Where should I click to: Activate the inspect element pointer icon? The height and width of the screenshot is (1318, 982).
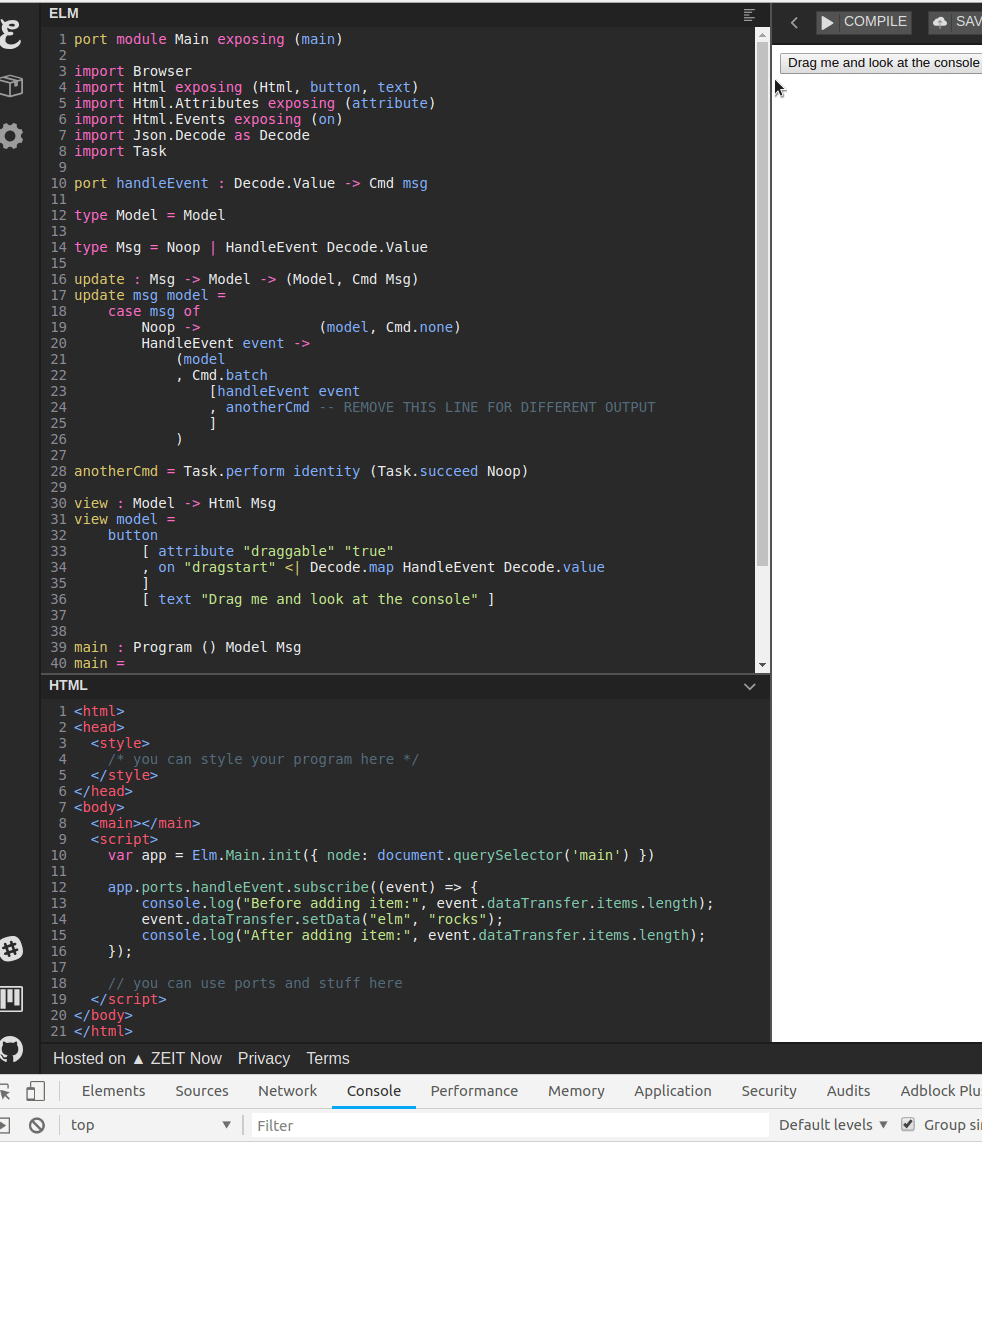pos(5,1091)
